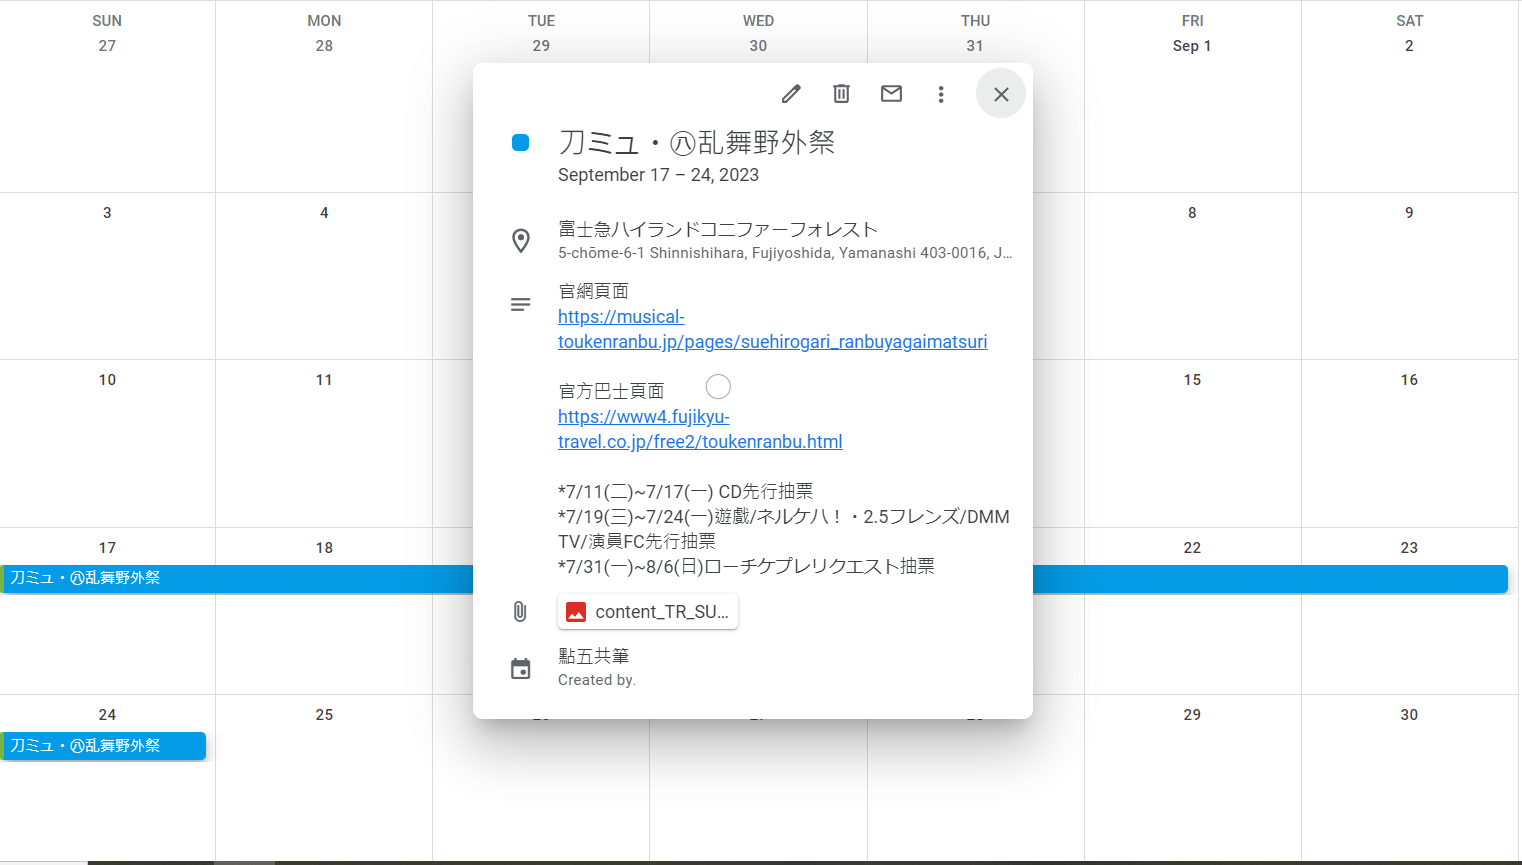Viewport: 1522px width, 865px height.
Task: Click the 'Created by.' text
Action: [x=597, y=680]
